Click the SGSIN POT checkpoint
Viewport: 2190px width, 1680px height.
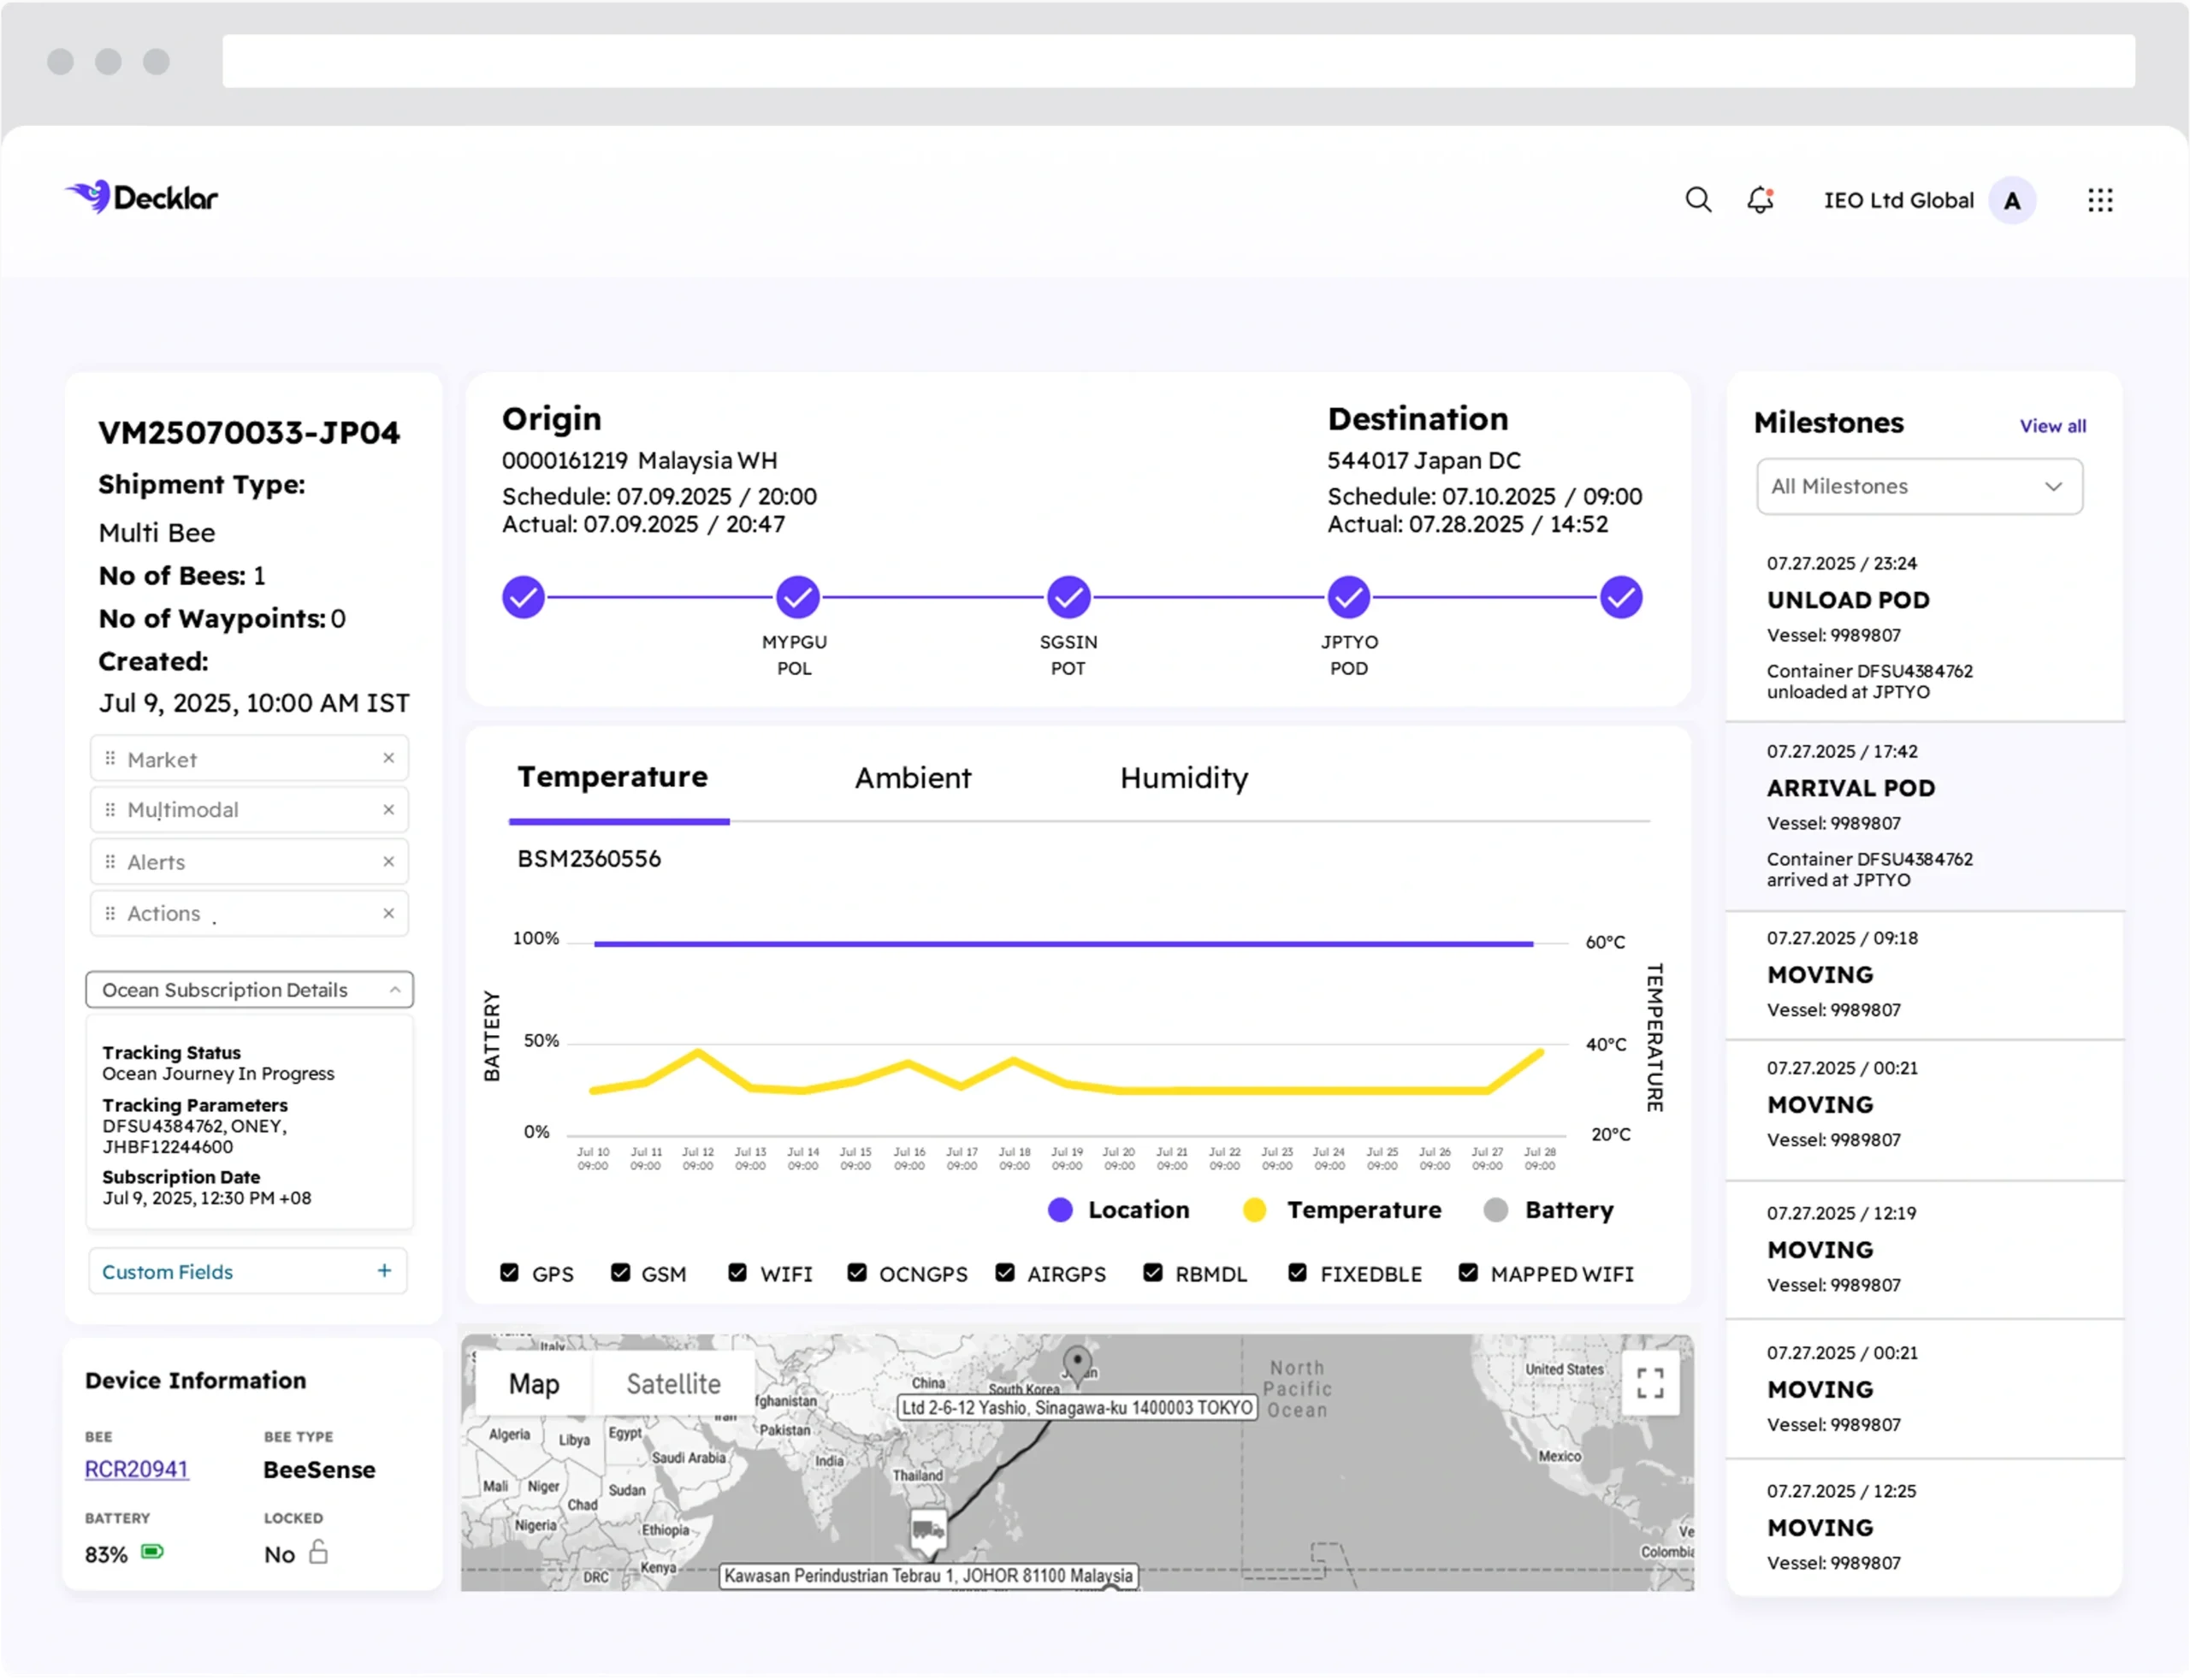[1068, 597]
